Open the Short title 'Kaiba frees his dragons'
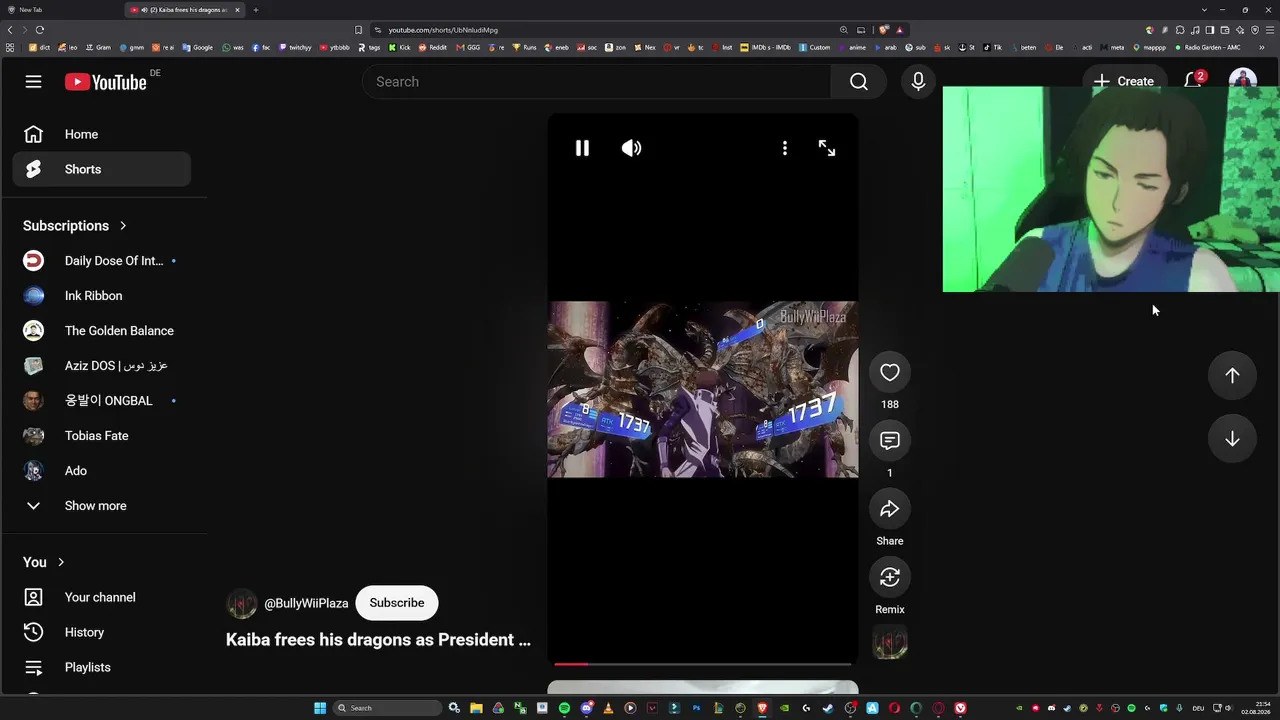Image resolution: width=1280 pixels, height=720 pixels. click(378, 640)
